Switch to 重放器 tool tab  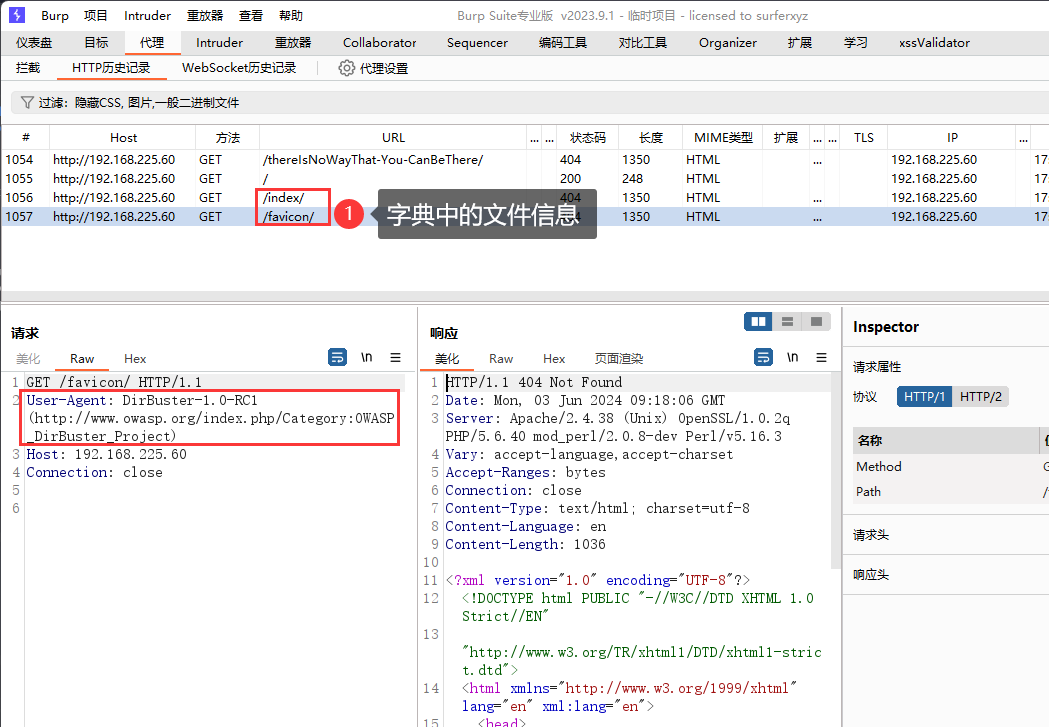[293, 43]
